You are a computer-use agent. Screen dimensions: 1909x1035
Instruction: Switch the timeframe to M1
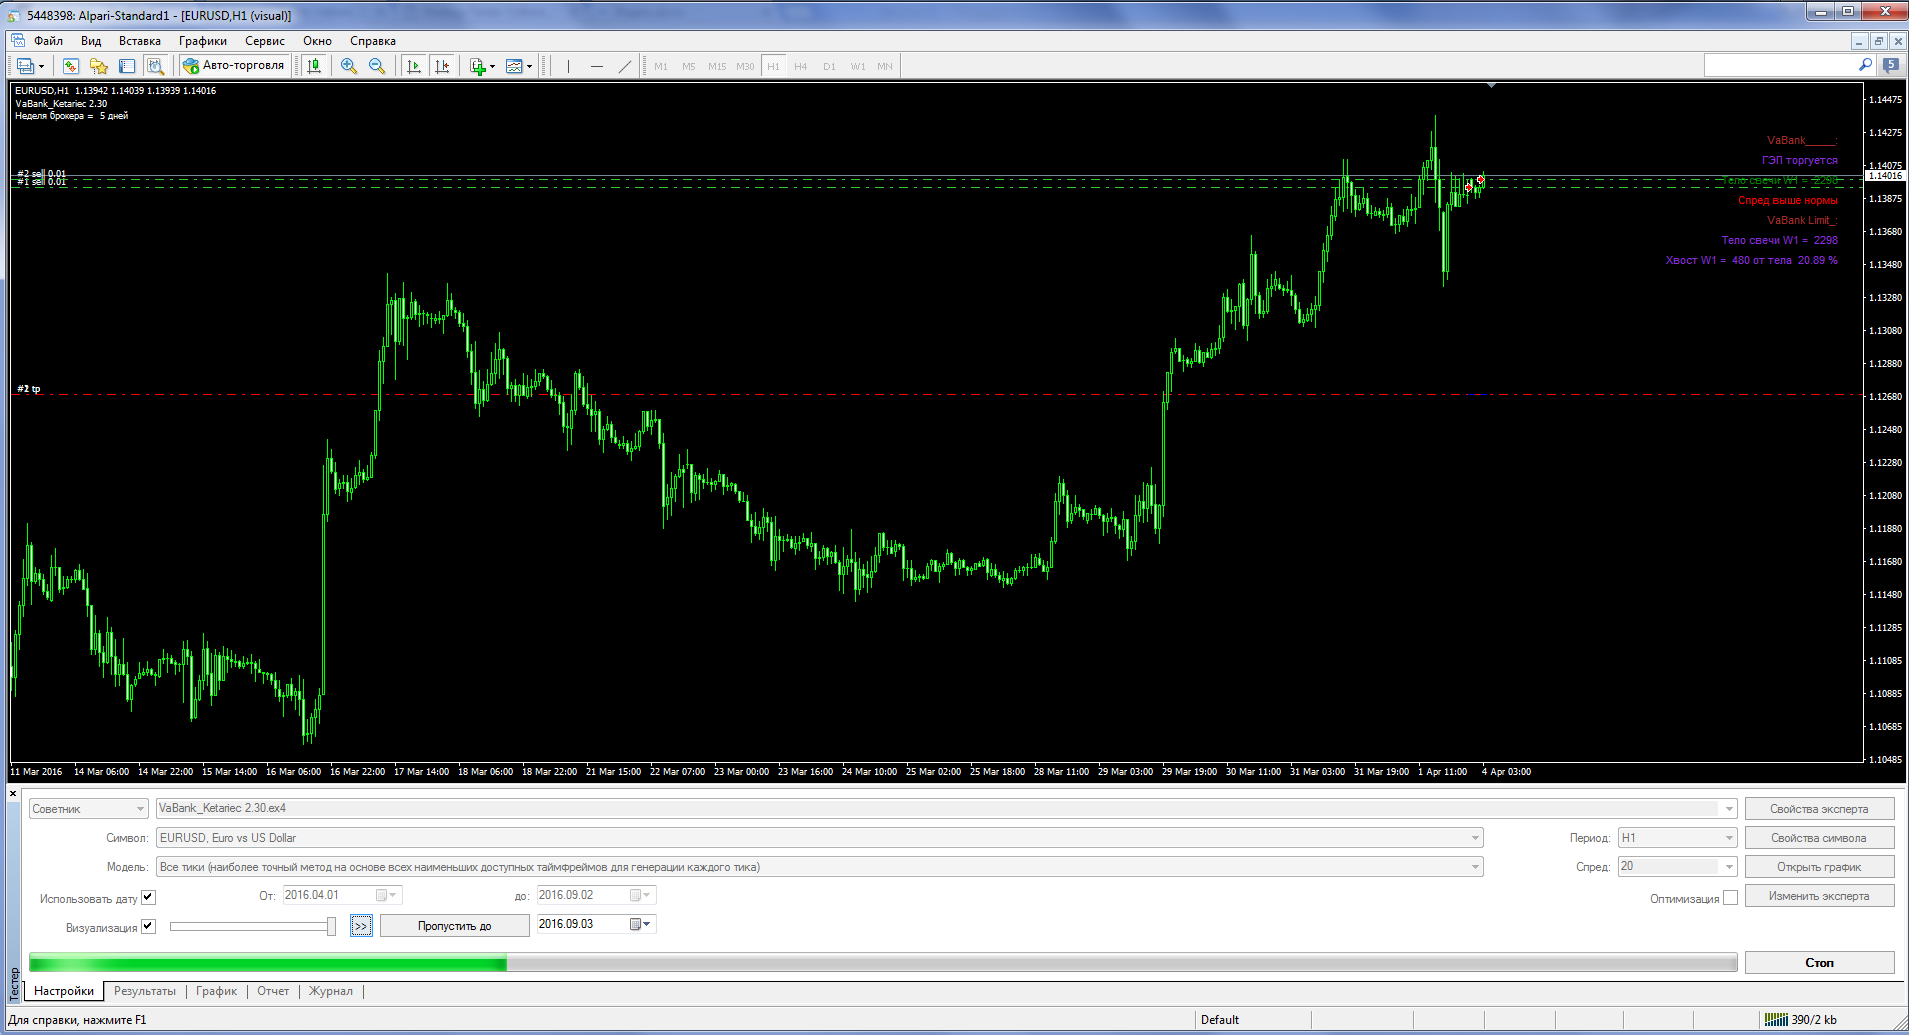661,66
